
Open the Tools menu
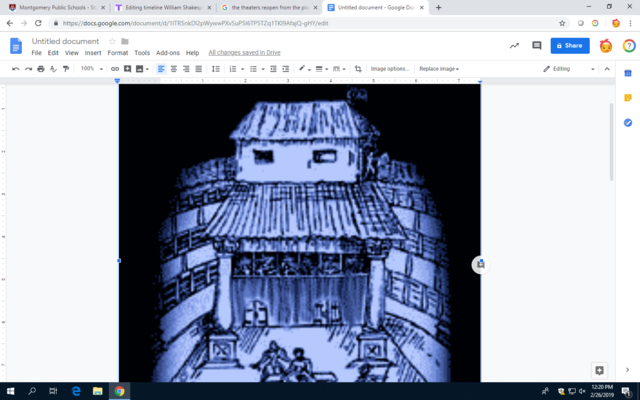point(142,53)
